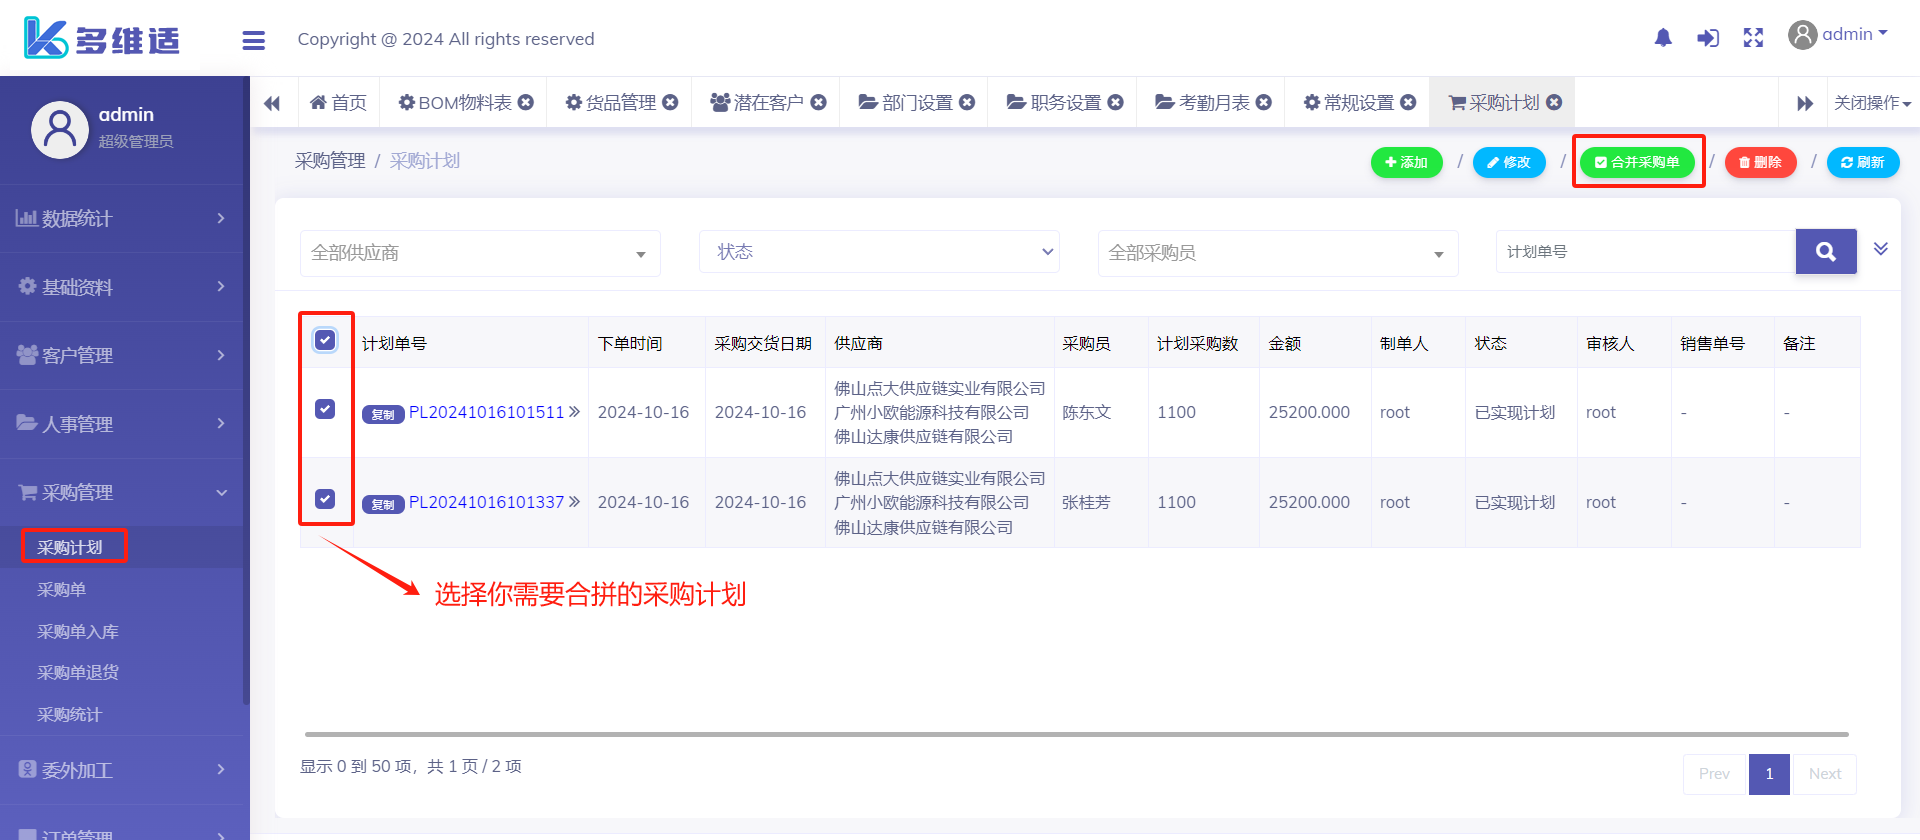
Task: Open the 全部采购员 buyer dropdown
Action: pos(1277,253)
